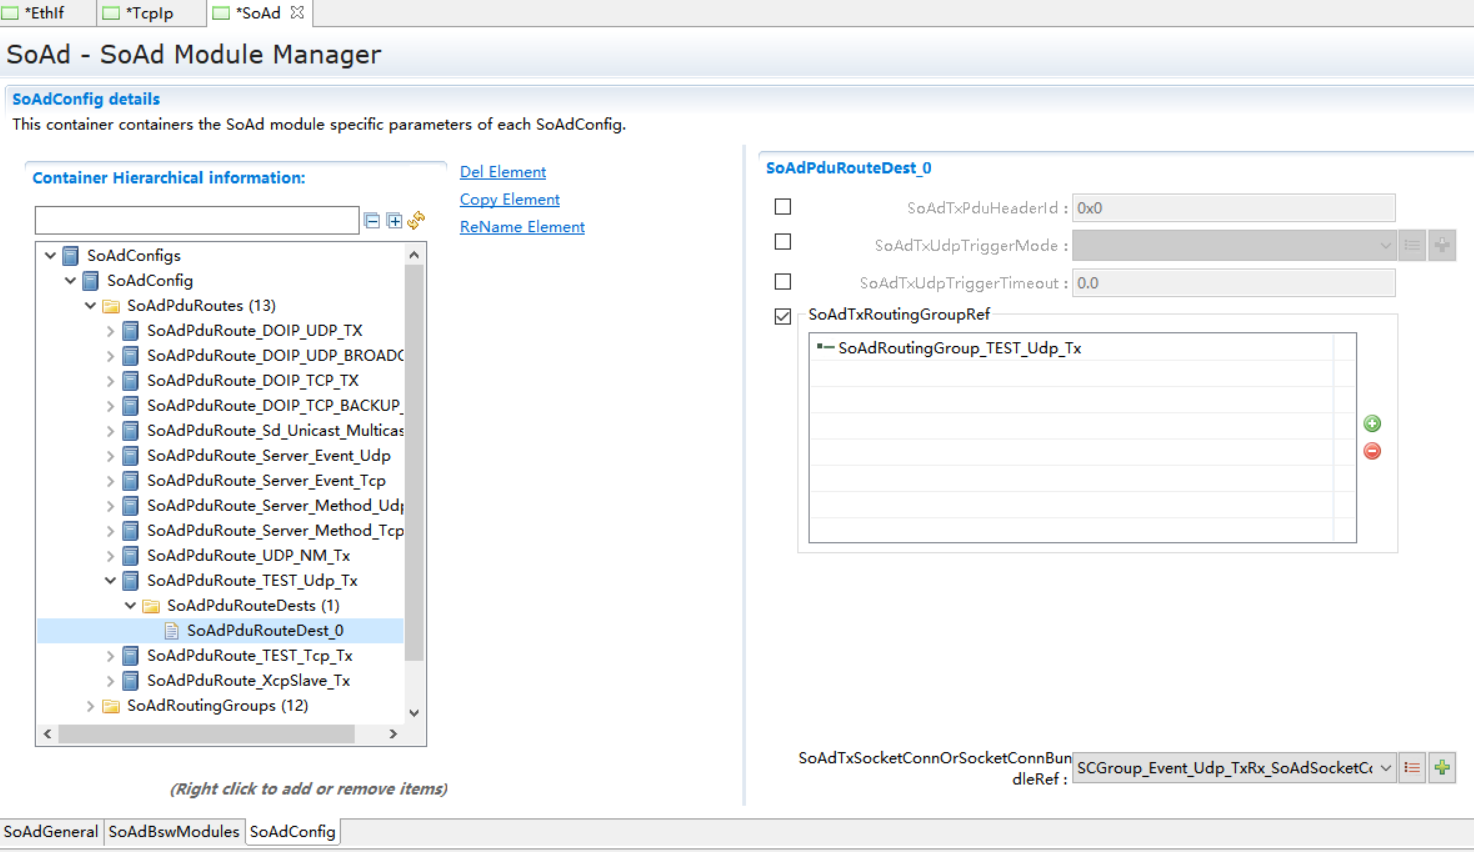The height and width of the screenshot is (852, 1474).
Task: Click the collapse-all icon above the tree
Action: coord(372,220)
